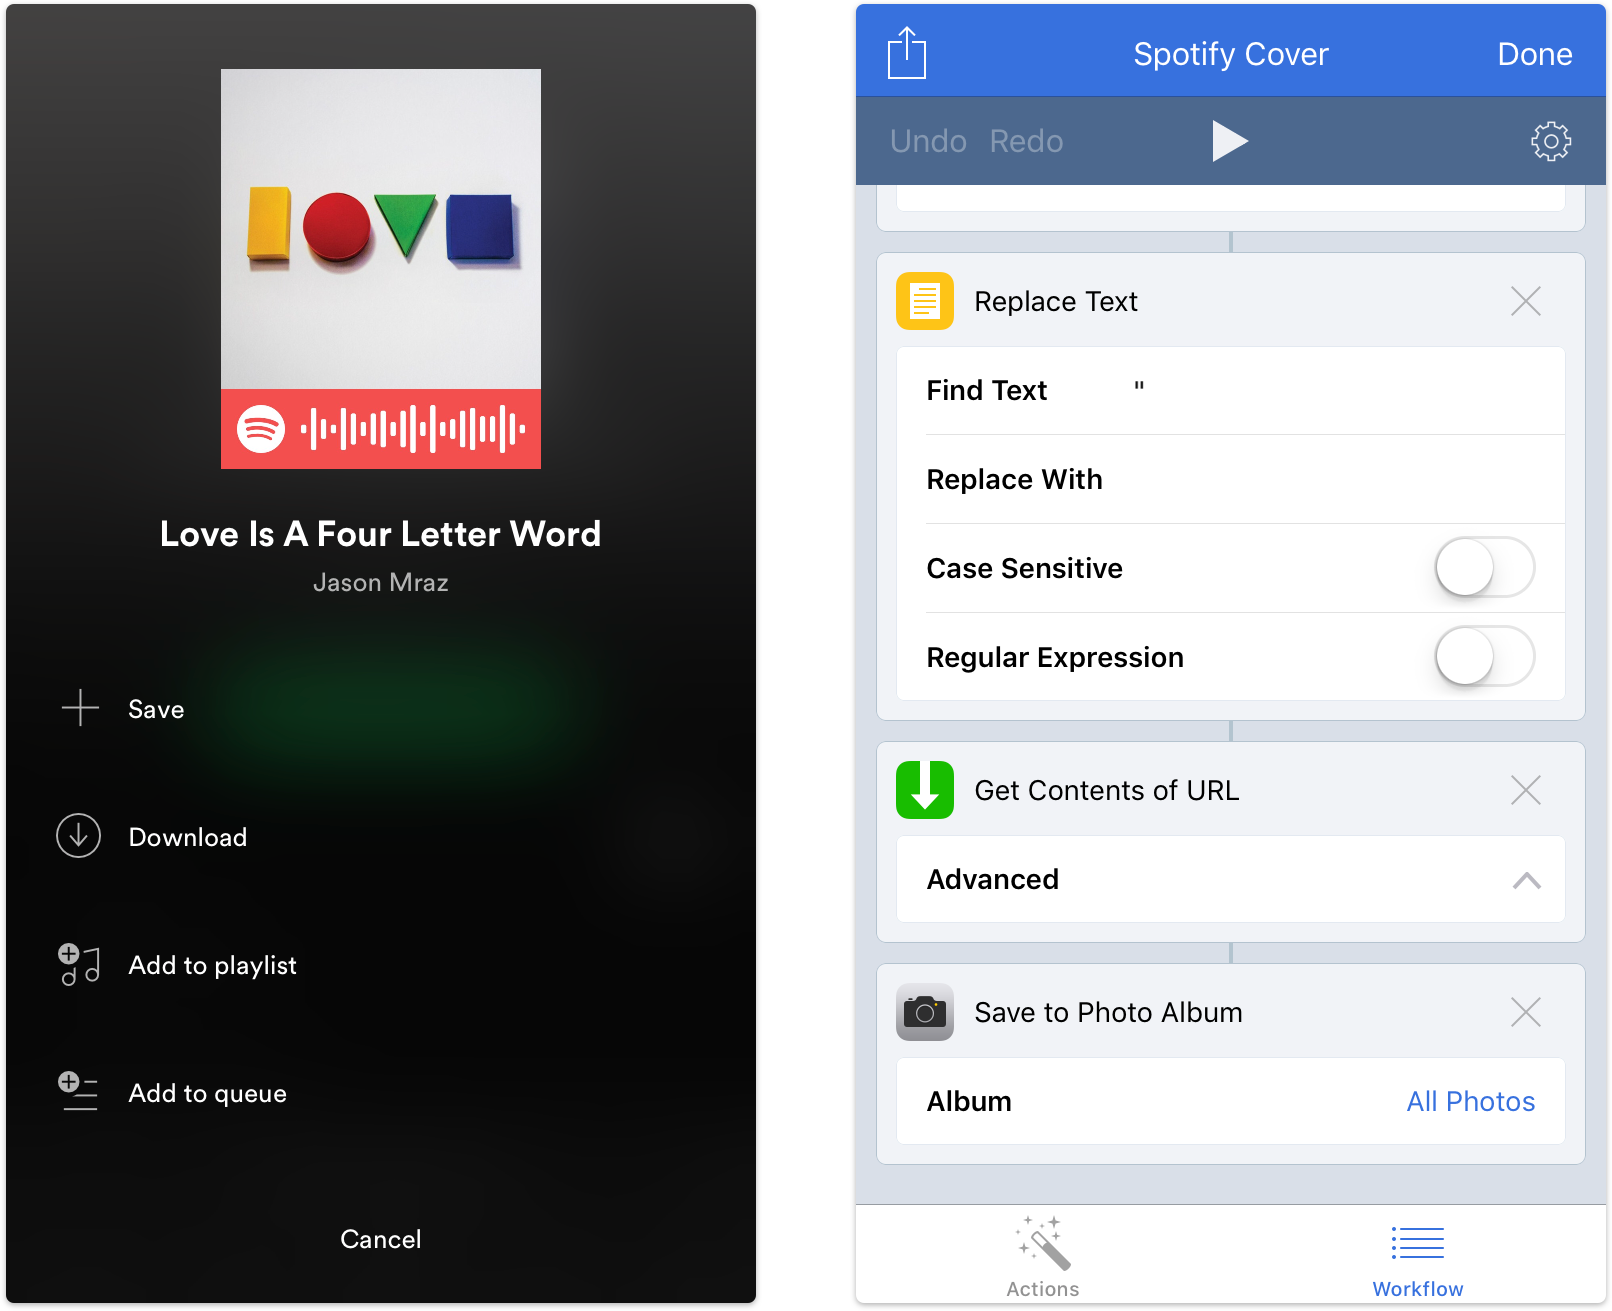Tap the add to playlist music note icon
1612x1311 pixels.
click(79, 964)
